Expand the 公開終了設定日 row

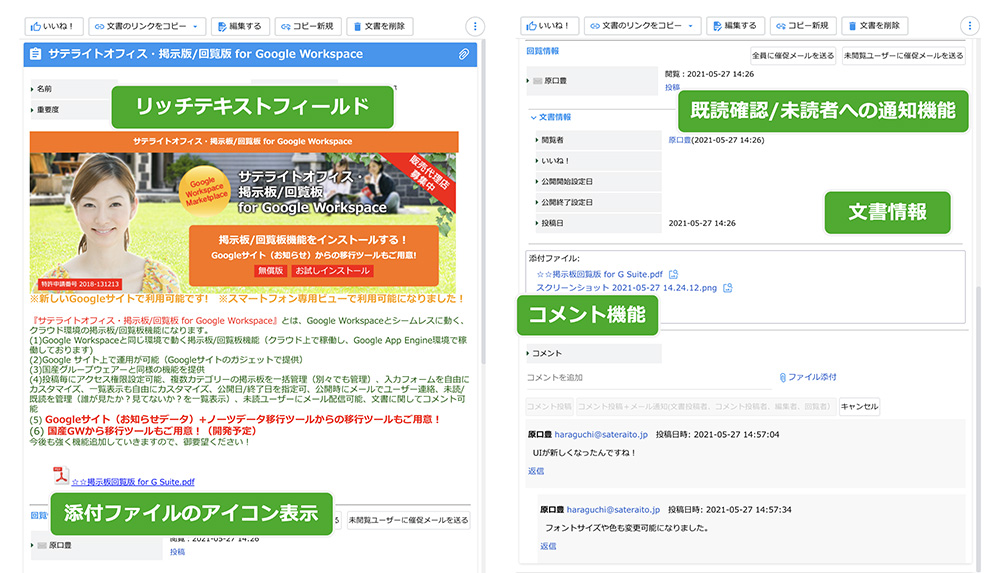(536, 202)
